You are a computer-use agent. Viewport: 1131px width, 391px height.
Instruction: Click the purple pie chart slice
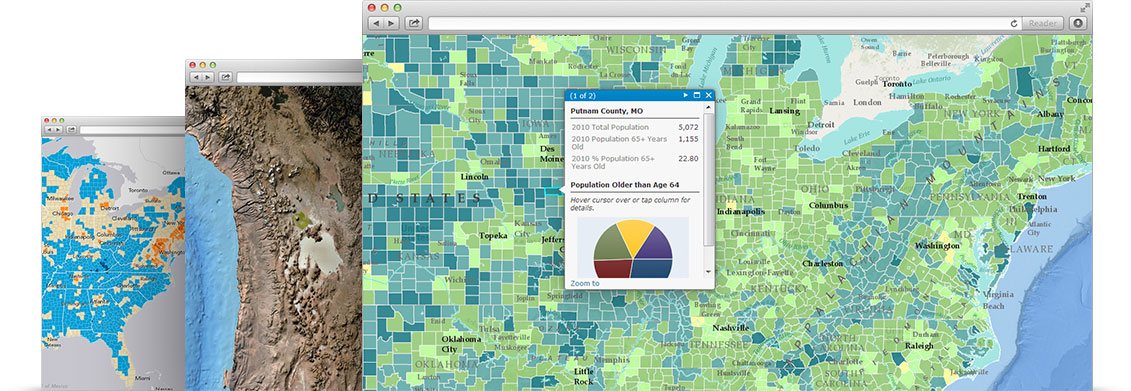[657, 245]
